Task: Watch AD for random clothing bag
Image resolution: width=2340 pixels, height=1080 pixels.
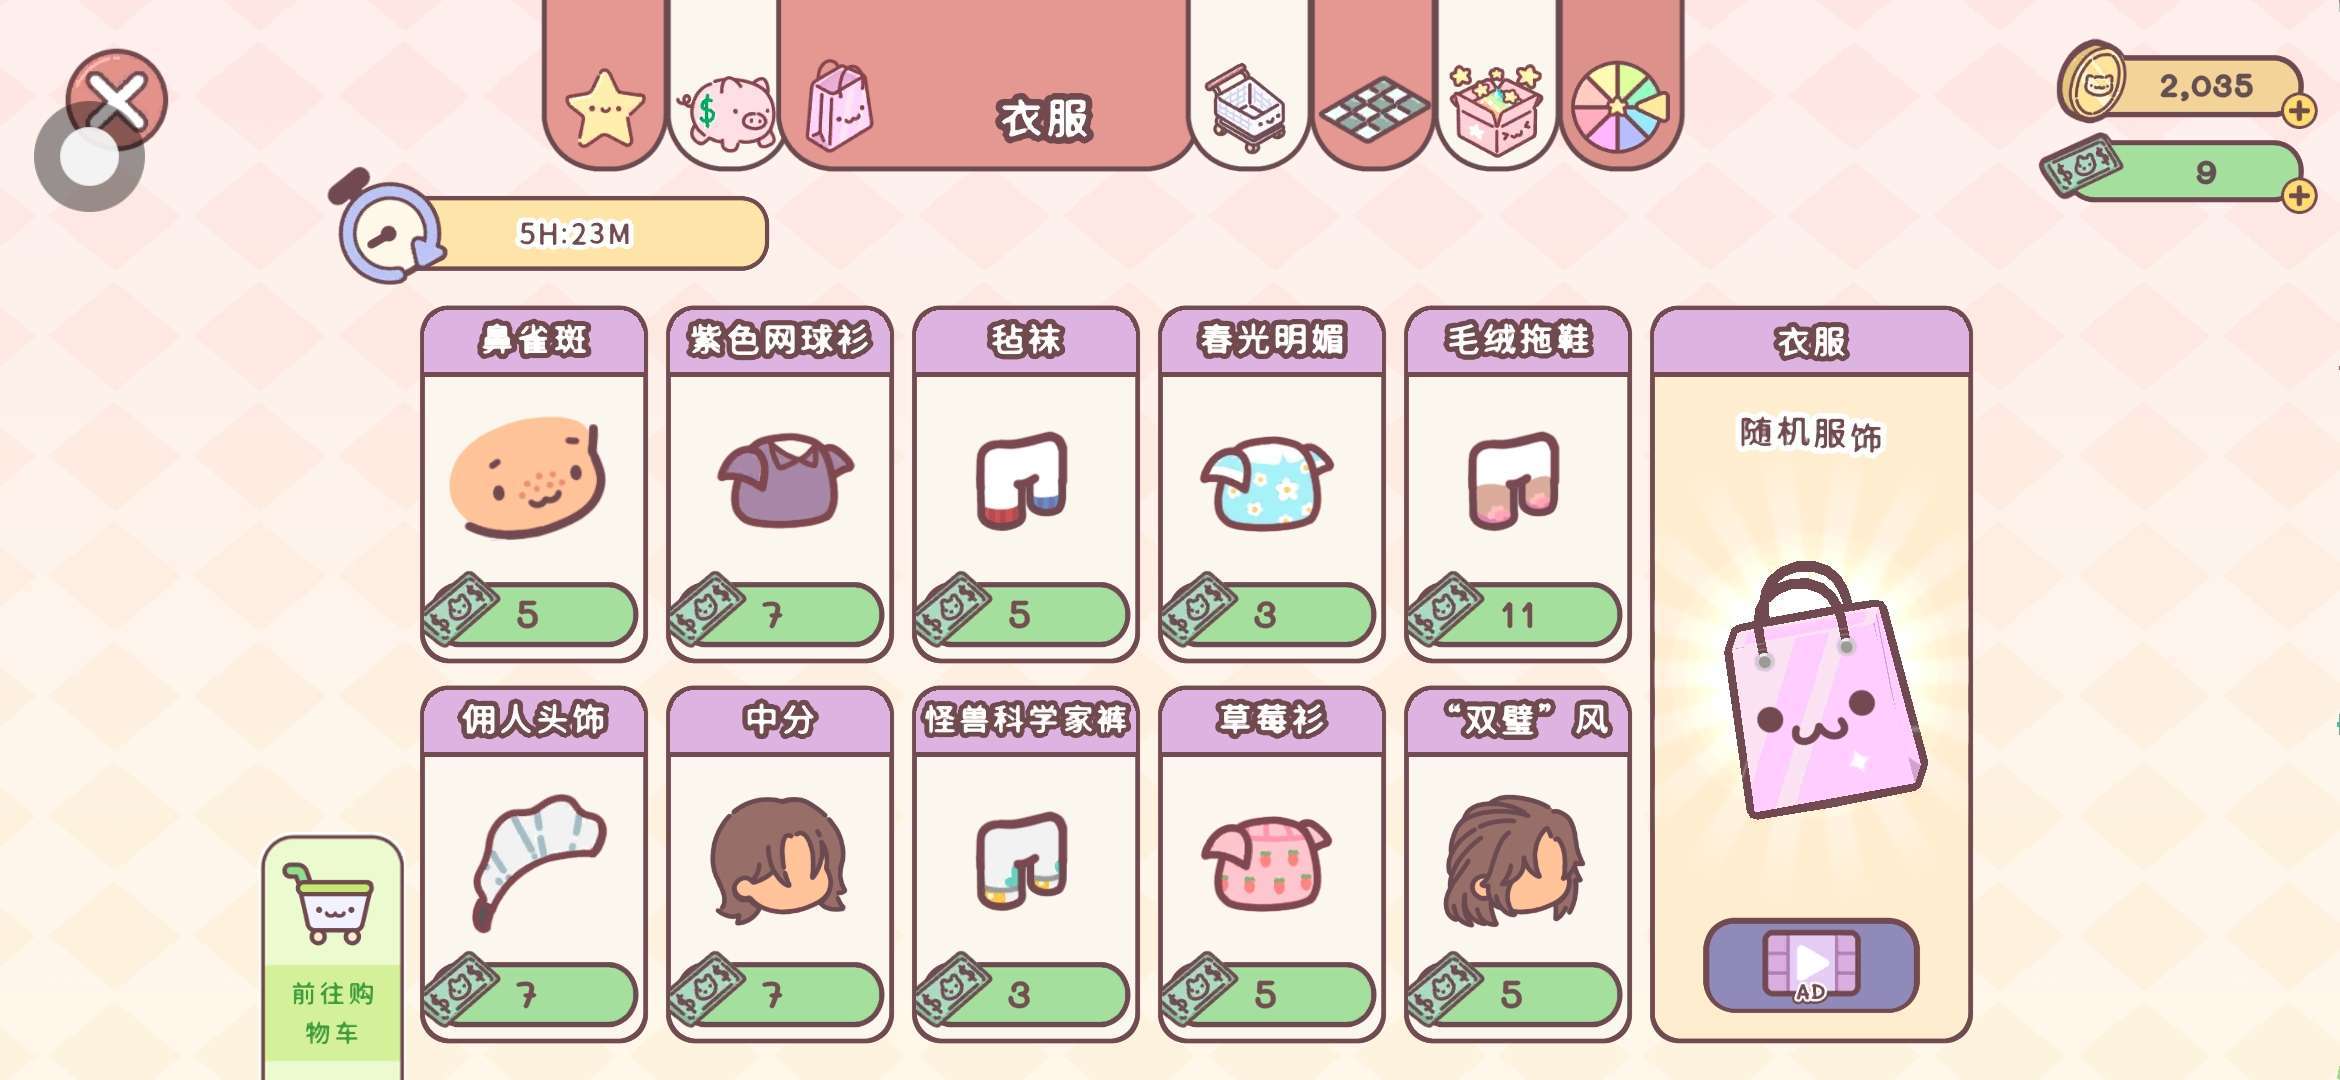Action: (x=1811, y=966)
